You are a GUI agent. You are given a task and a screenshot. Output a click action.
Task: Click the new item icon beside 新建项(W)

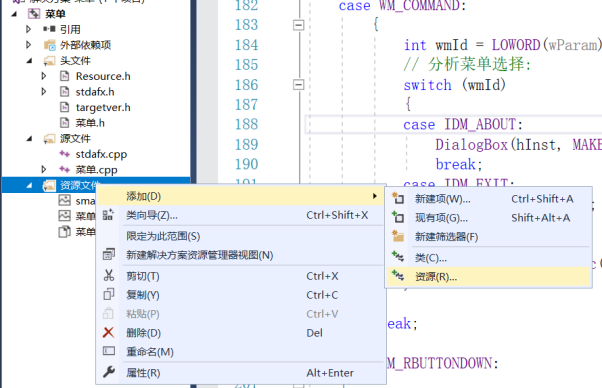pyautogui.click(x=398, y=198)
